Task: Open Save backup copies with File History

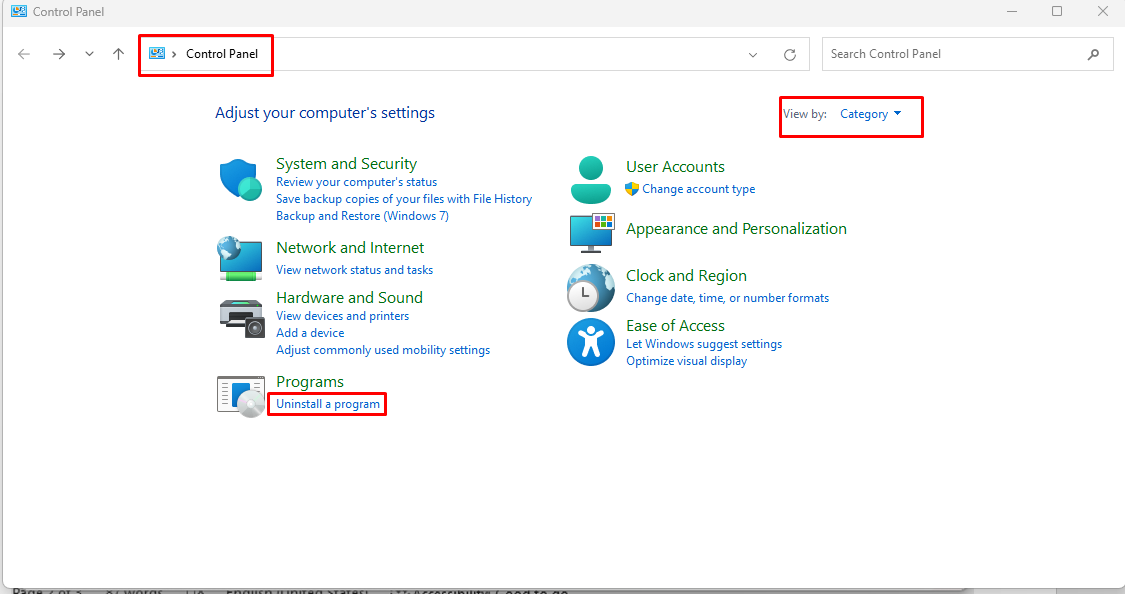Action: click(404, 199)
